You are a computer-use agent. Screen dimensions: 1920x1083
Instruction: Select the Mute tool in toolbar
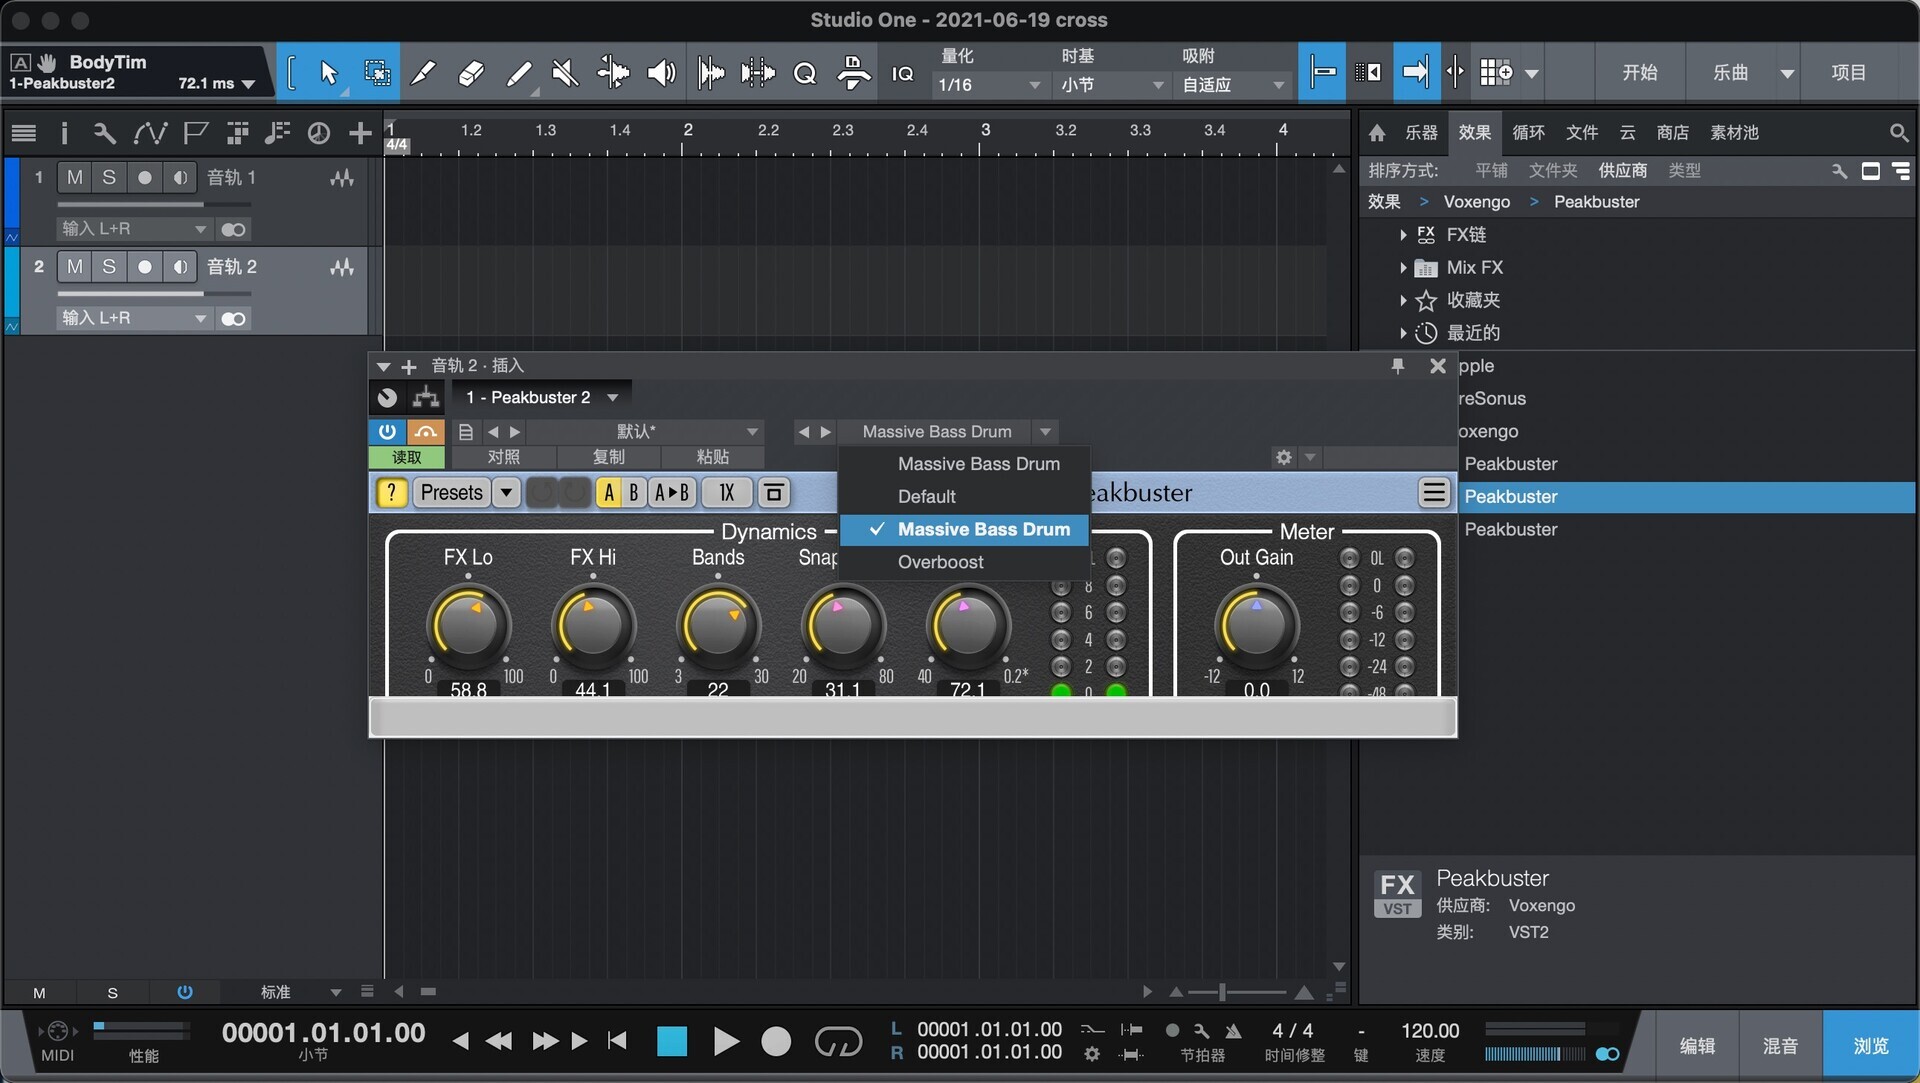point(565,72)
